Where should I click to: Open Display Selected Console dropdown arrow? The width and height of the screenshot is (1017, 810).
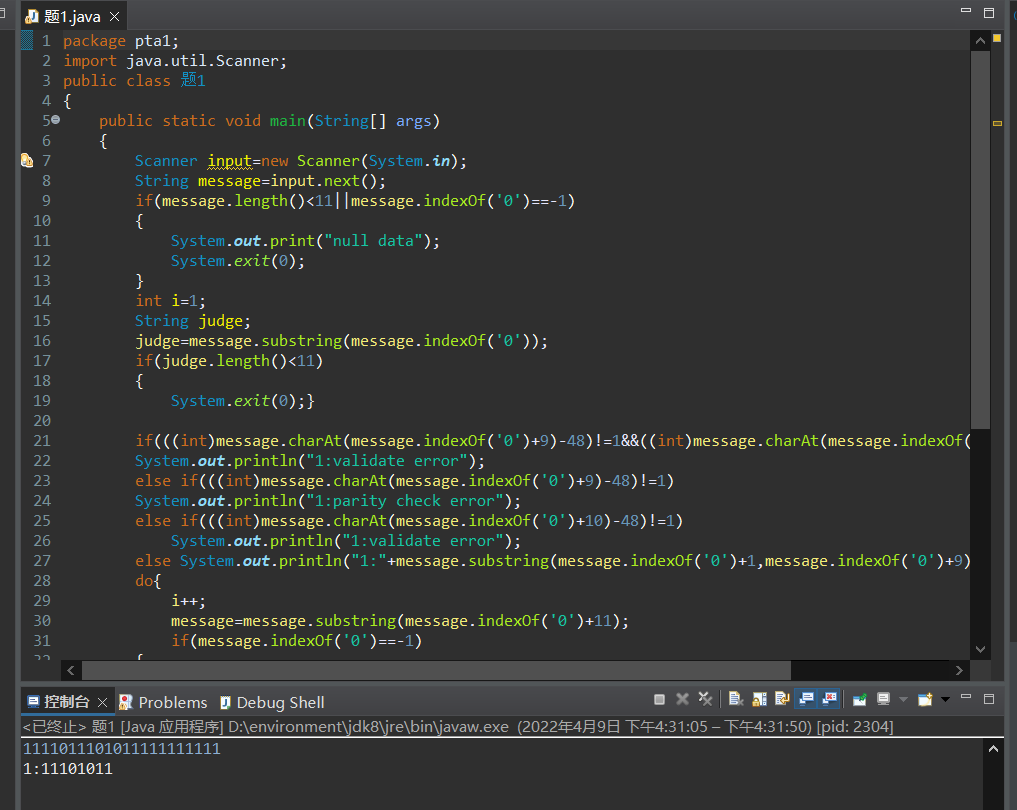coord(903,700)
